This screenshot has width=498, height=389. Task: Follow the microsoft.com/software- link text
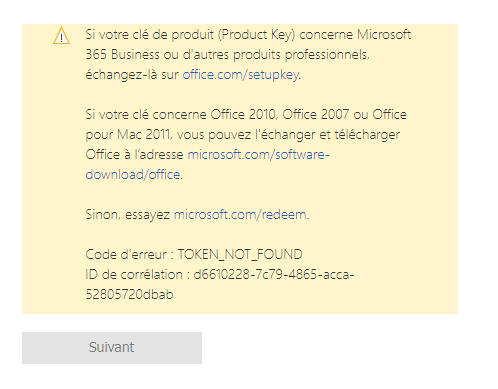pos(258,154)
